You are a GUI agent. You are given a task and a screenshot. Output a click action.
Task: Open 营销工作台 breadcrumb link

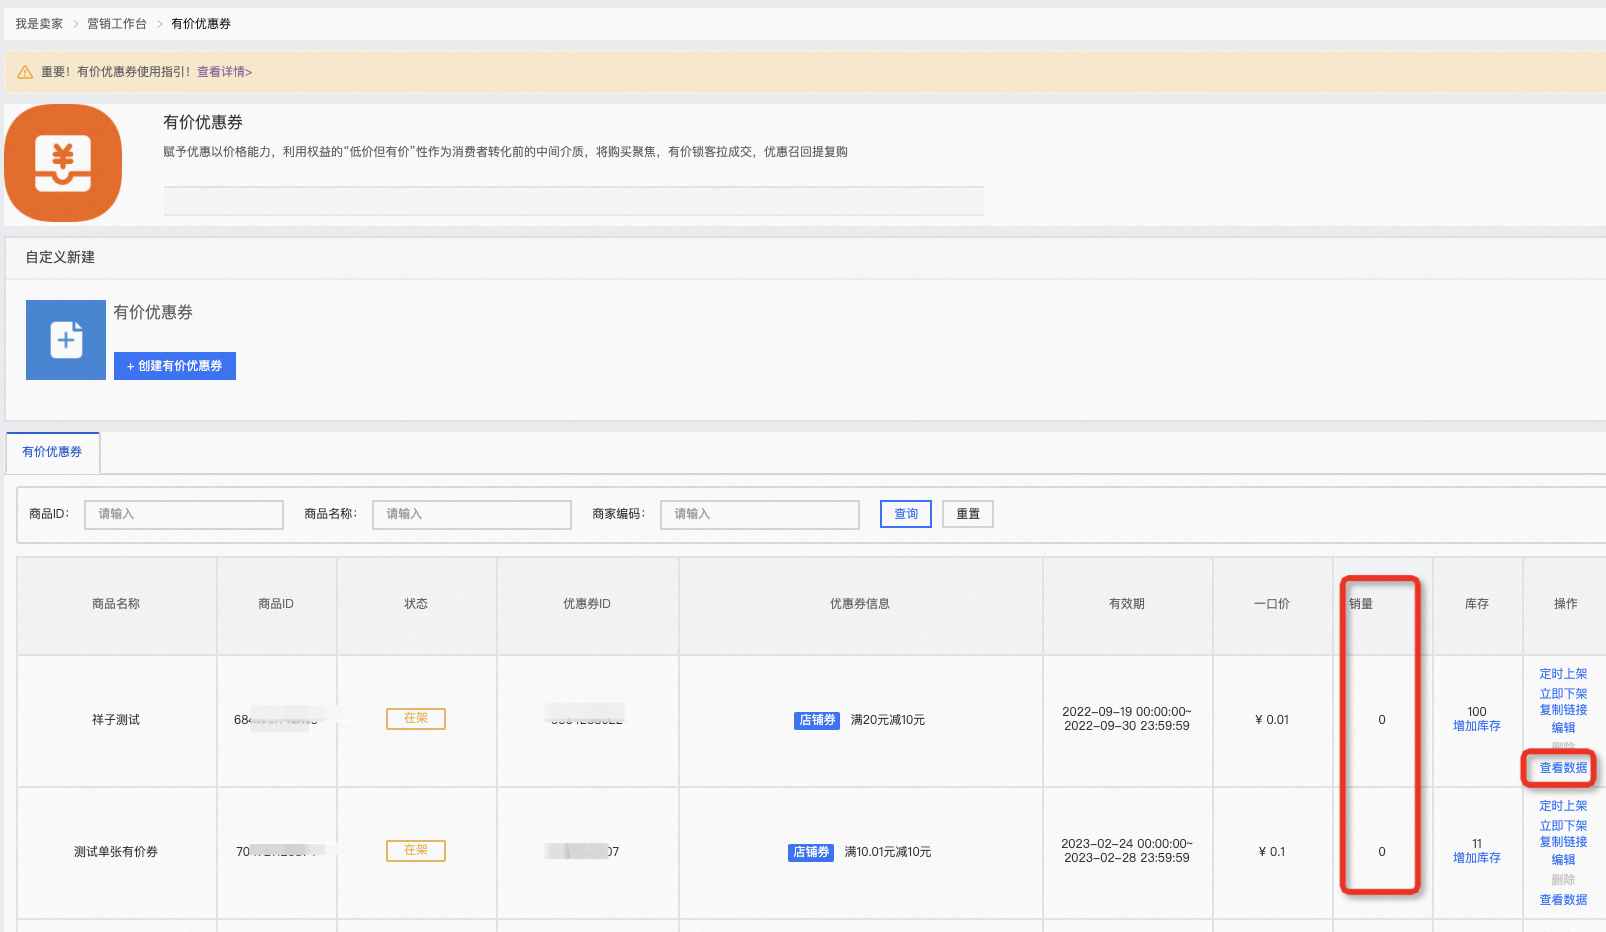point(117,24)
